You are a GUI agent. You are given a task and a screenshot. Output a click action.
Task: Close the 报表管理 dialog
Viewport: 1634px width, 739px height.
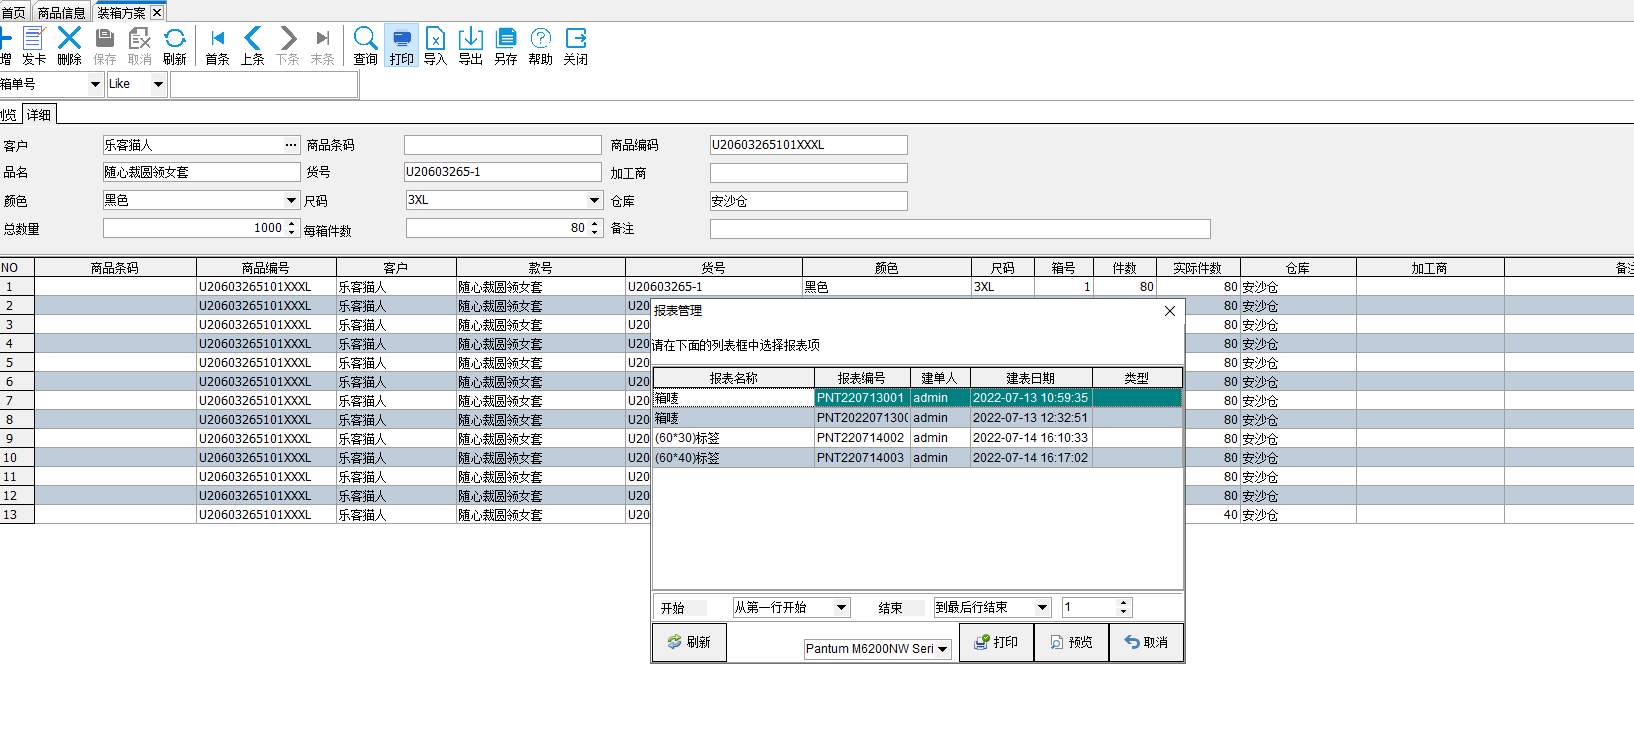pos(1170,311)
